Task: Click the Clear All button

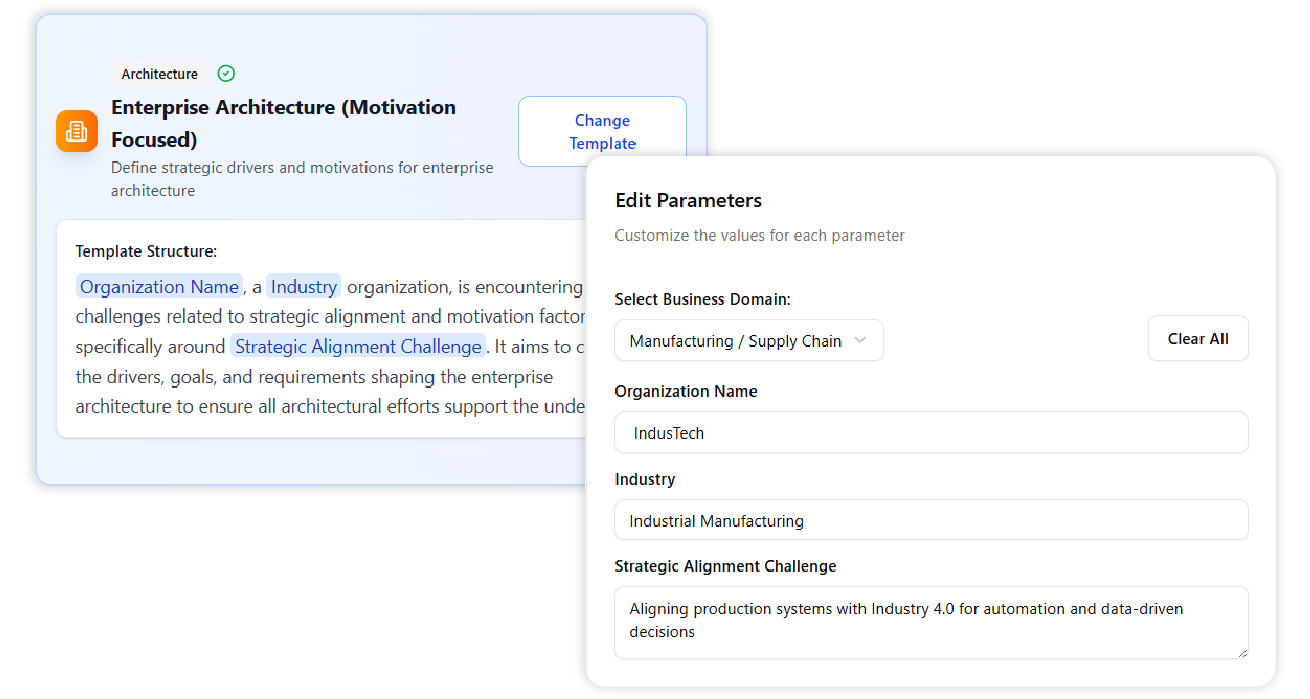Action: [x=1197, y=339]
